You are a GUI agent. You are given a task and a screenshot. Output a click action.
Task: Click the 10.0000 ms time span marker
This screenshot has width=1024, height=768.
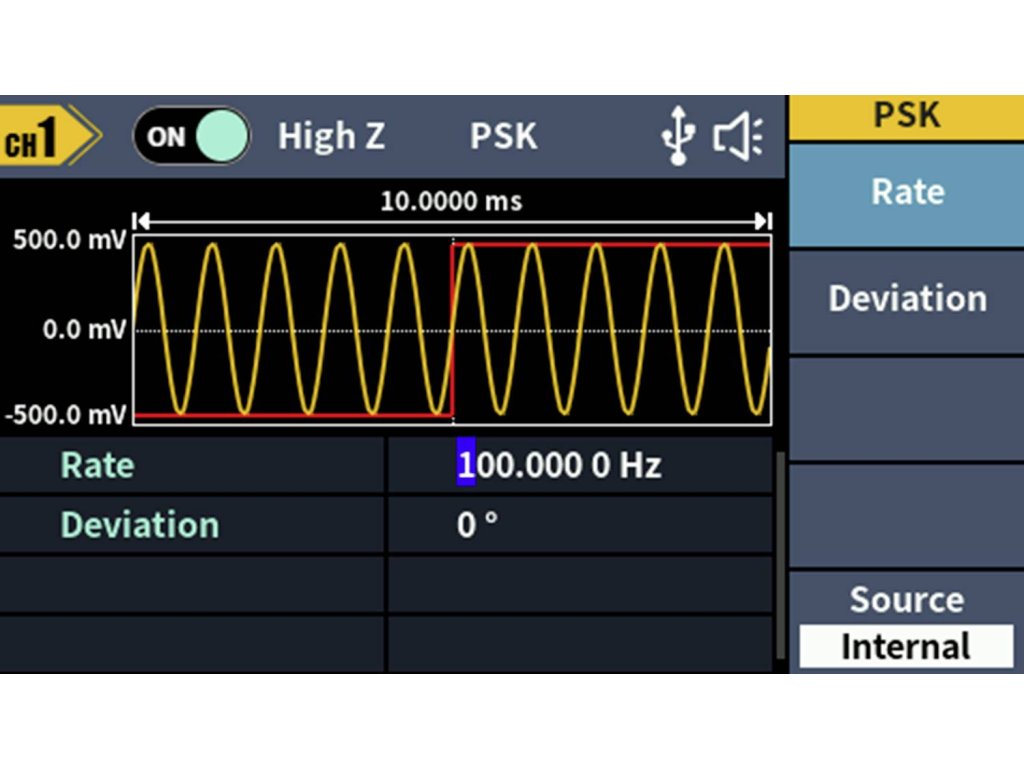[x=451, y=202]
